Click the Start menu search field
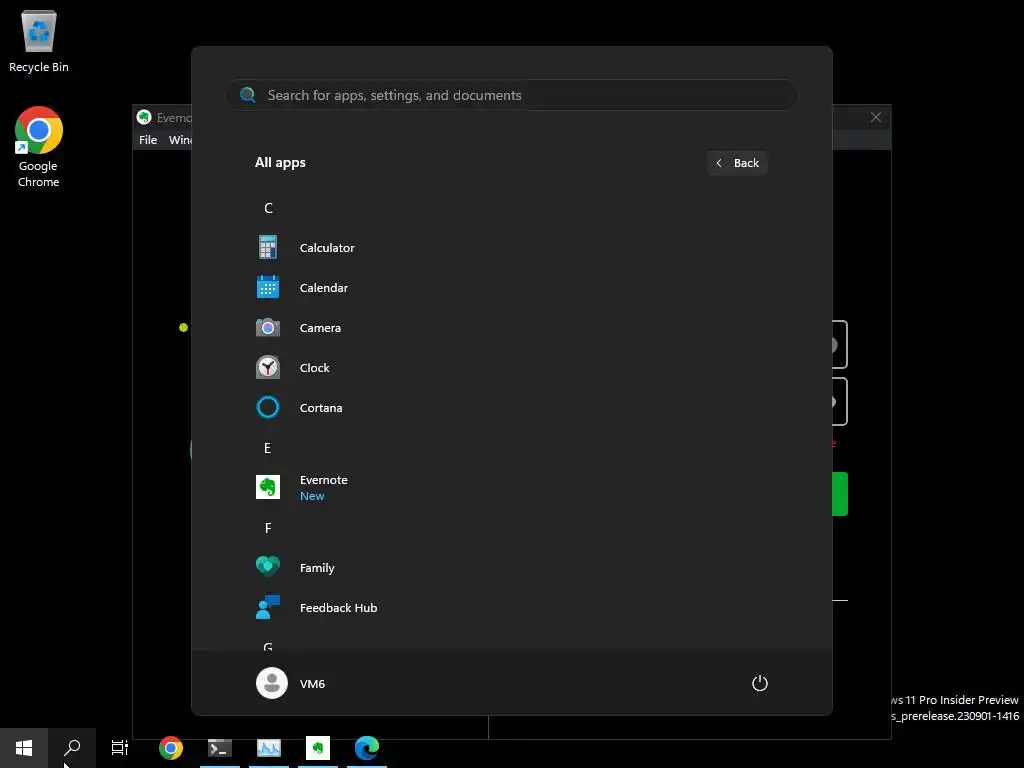1024x768 pixels. pyautogui.click(x=512, y=95)
